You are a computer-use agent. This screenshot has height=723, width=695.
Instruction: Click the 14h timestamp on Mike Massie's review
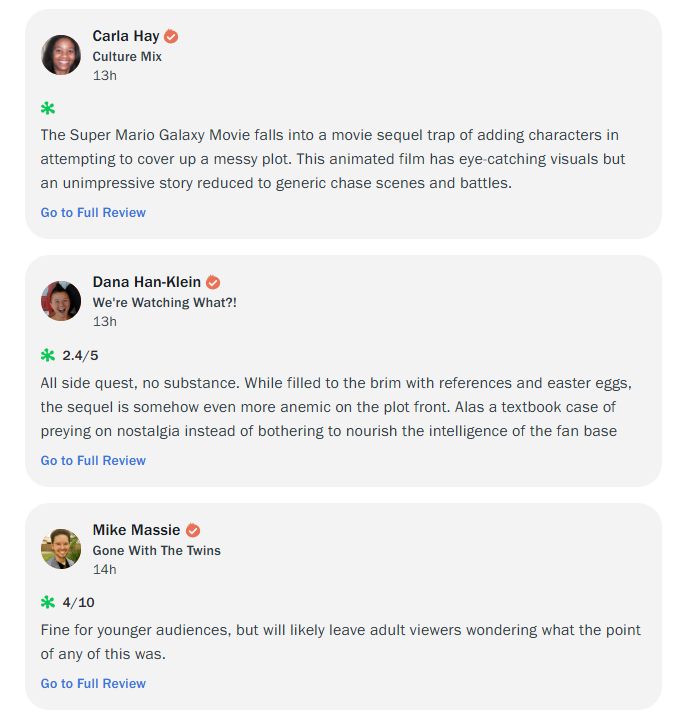[x=105, y=569]
